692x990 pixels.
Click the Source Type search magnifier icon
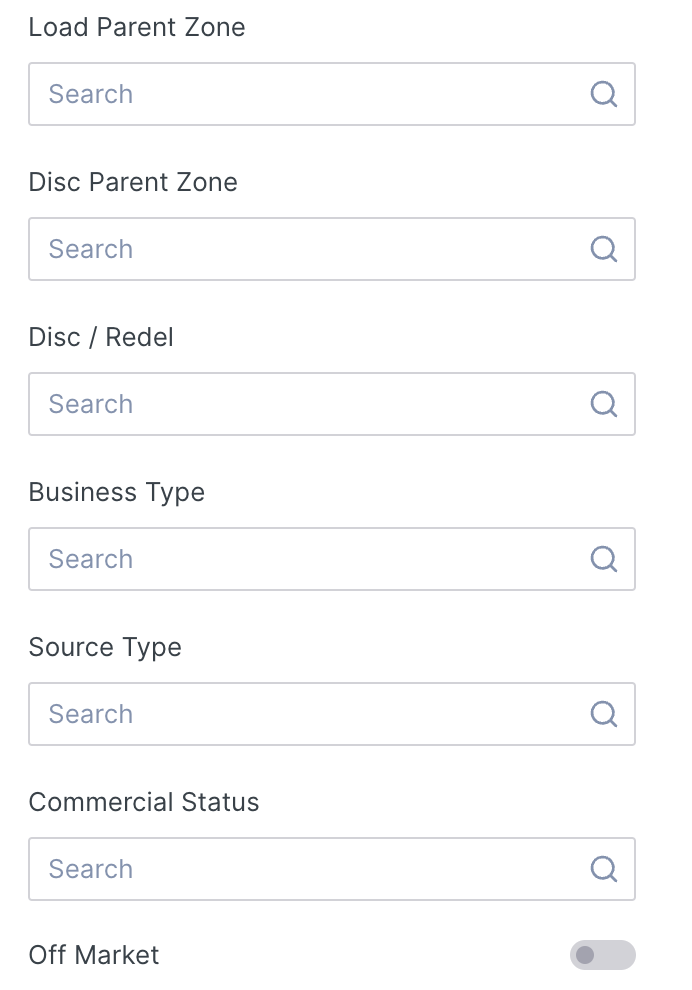[603, 714]
